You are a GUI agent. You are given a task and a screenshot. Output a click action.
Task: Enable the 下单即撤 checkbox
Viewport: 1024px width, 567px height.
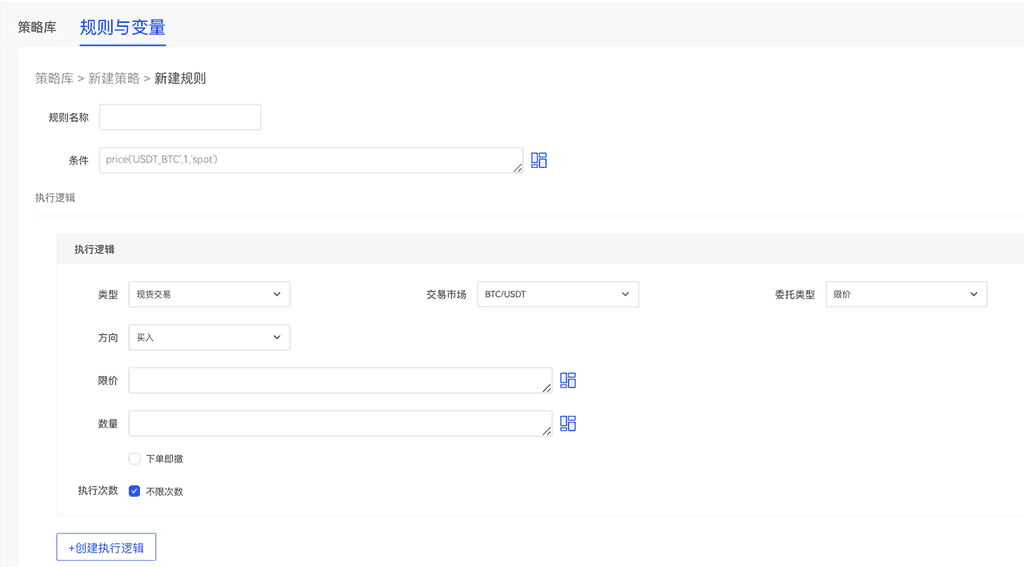point(135,459)
